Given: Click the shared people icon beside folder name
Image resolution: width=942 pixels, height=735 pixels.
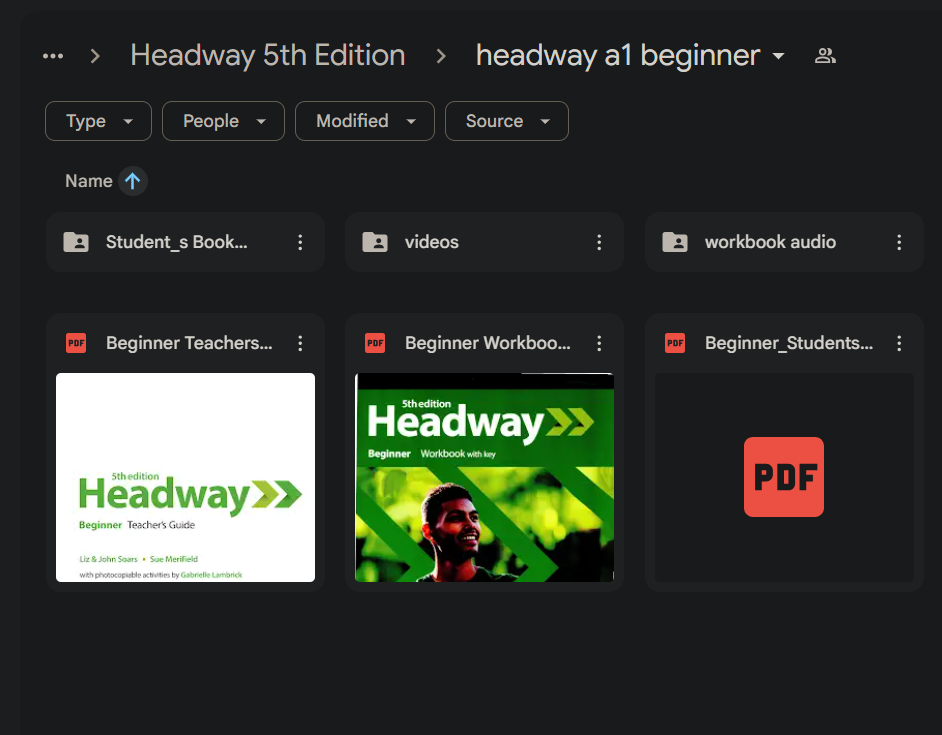Looking at the screenshot, I should [825, 56].
